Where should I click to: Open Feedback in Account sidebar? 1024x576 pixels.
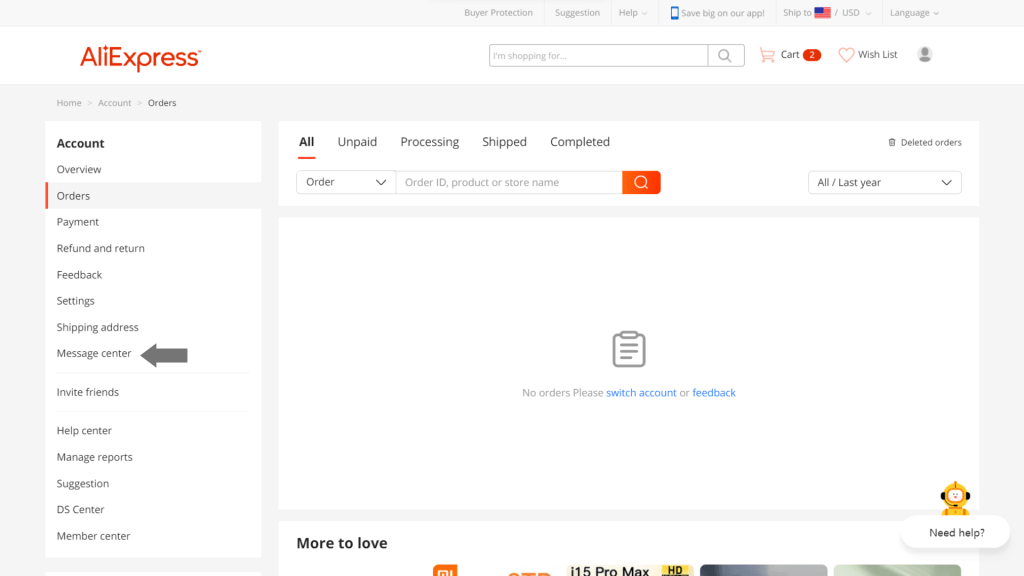(x=79, y=275)
